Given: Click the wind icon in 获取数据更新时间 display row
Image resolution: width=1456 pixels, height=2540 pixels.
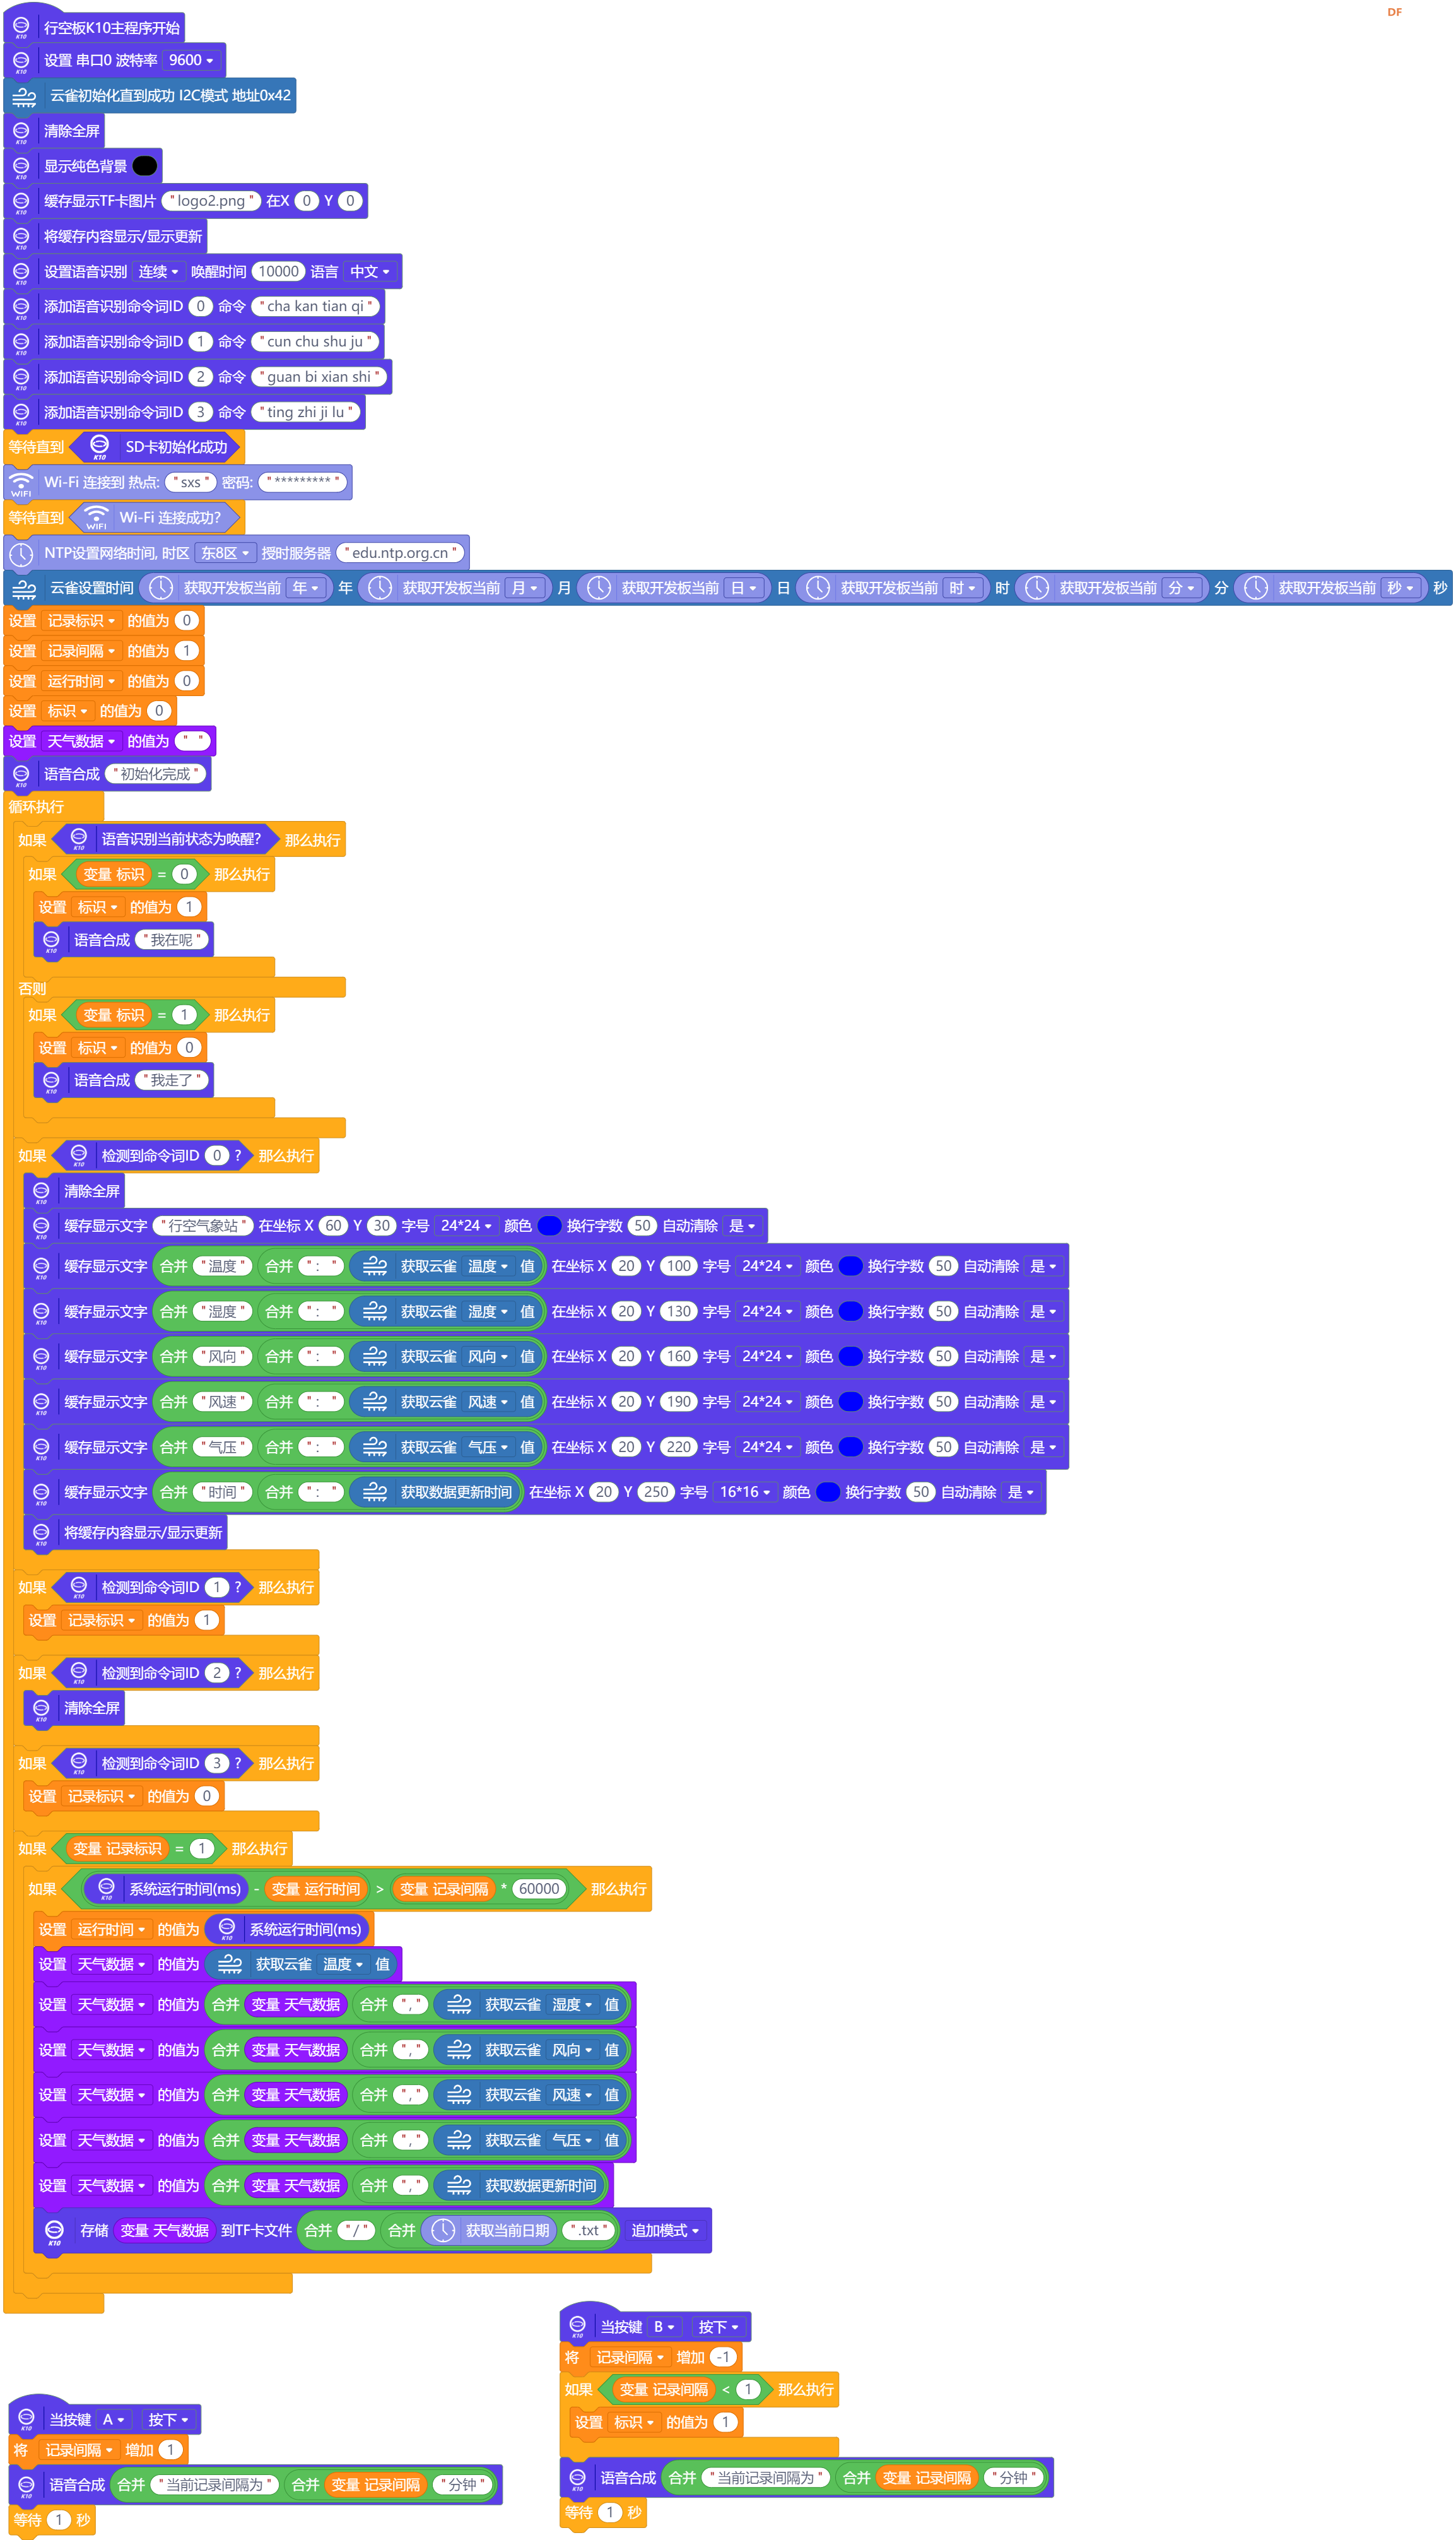Looking at the screenshot, I should (375, 1492).
